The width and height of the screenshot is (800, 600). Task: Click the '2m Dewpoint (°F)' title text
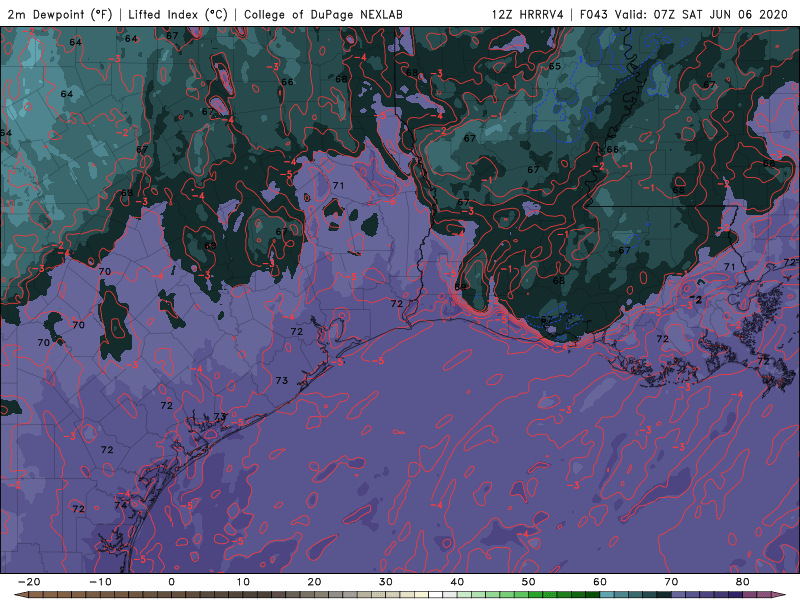pos(60,14)
